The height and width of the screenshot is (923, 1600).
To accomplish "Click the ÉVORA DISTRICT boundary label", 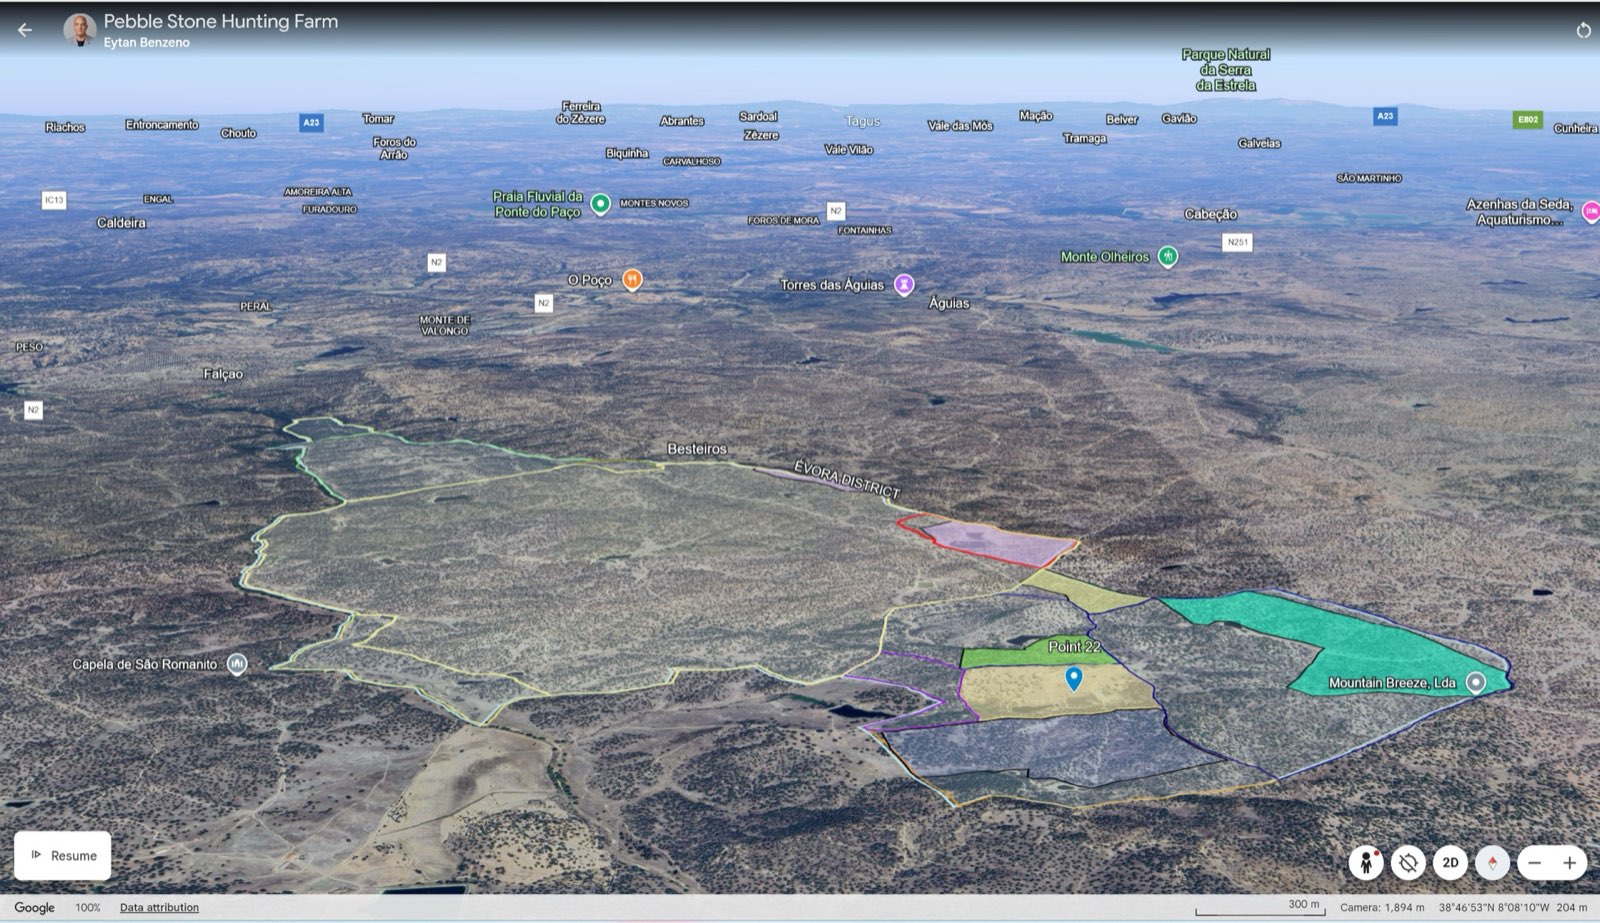I will tap(847, 478).
